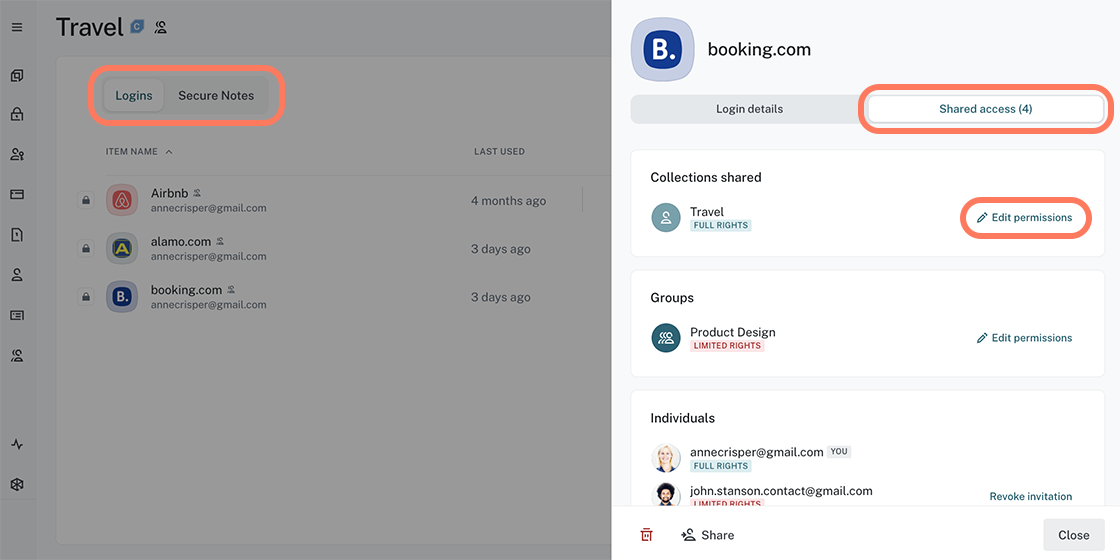The image size is (1120, 560).
Task: Switch to the Secure Notes tab
Action: (x=216, y=96)
